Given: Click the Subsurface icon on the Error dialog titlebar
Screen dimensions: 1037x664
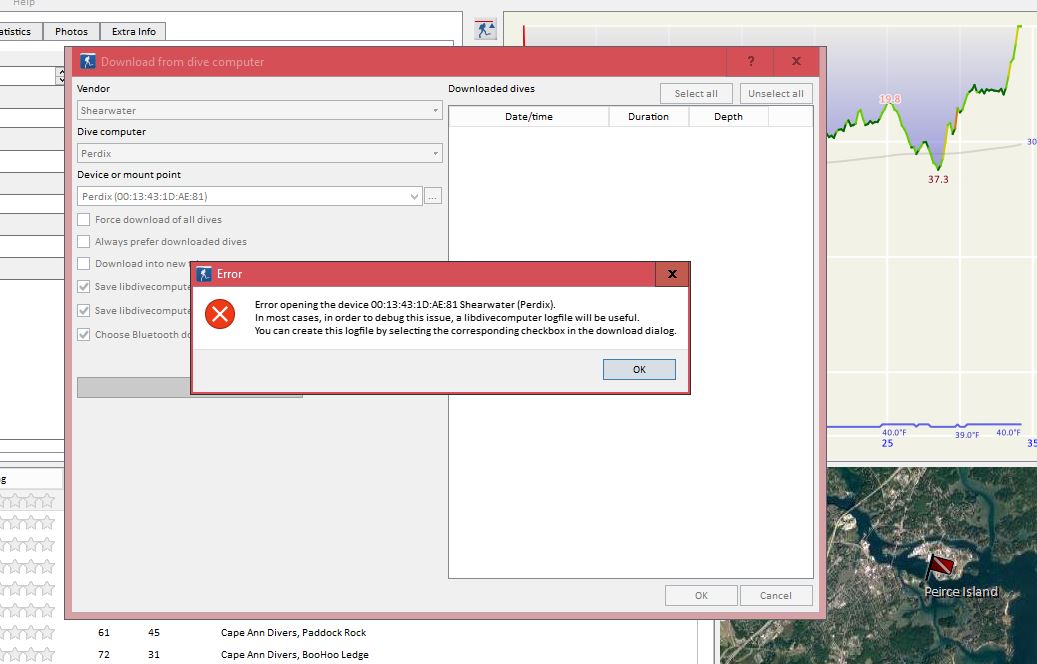Looking at the screenshot, I should [204, 273].
